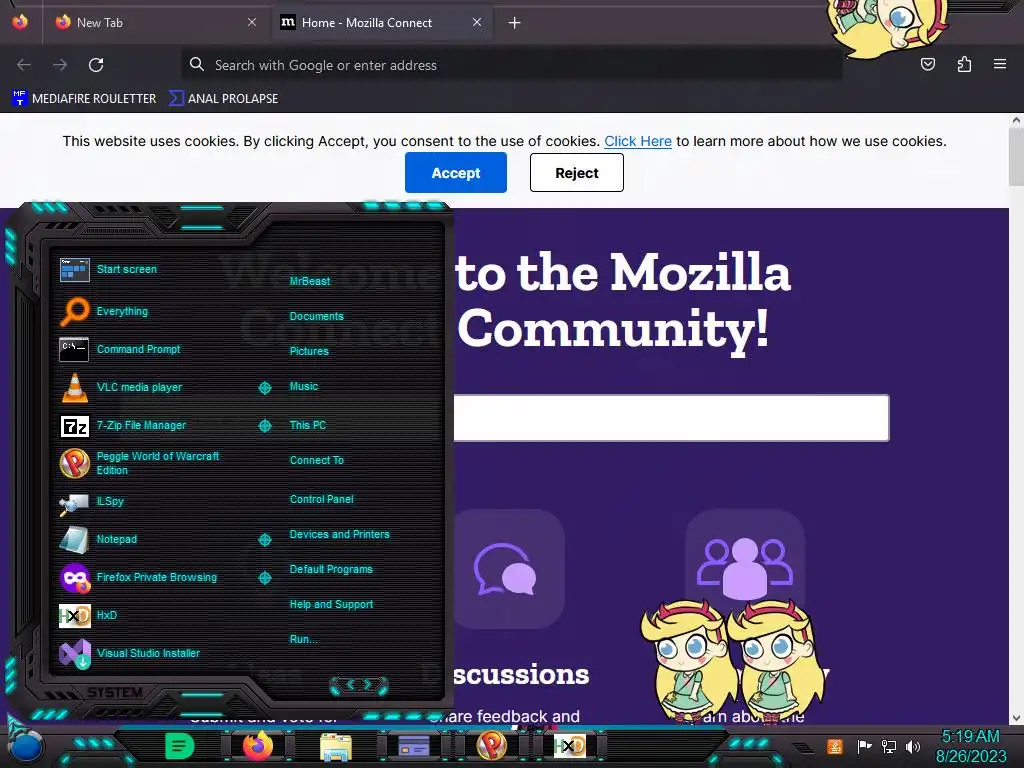Screen dimensions: 1024x768
Task: Open File Explorer from the taskbar
Action: (336, 746)
